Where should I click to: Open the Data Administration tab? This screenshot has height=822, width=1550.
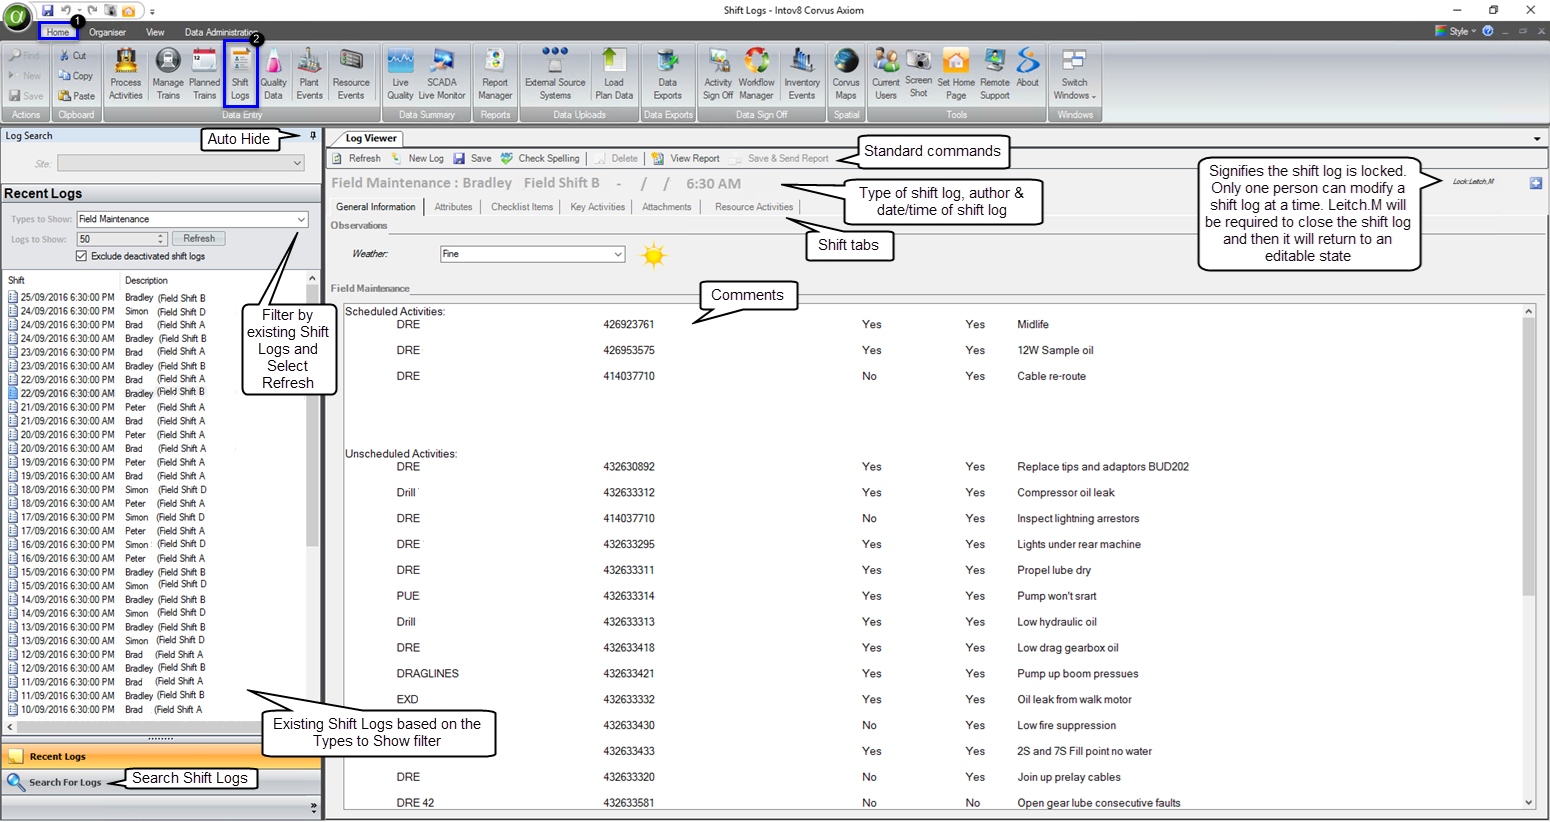point(221,32)
